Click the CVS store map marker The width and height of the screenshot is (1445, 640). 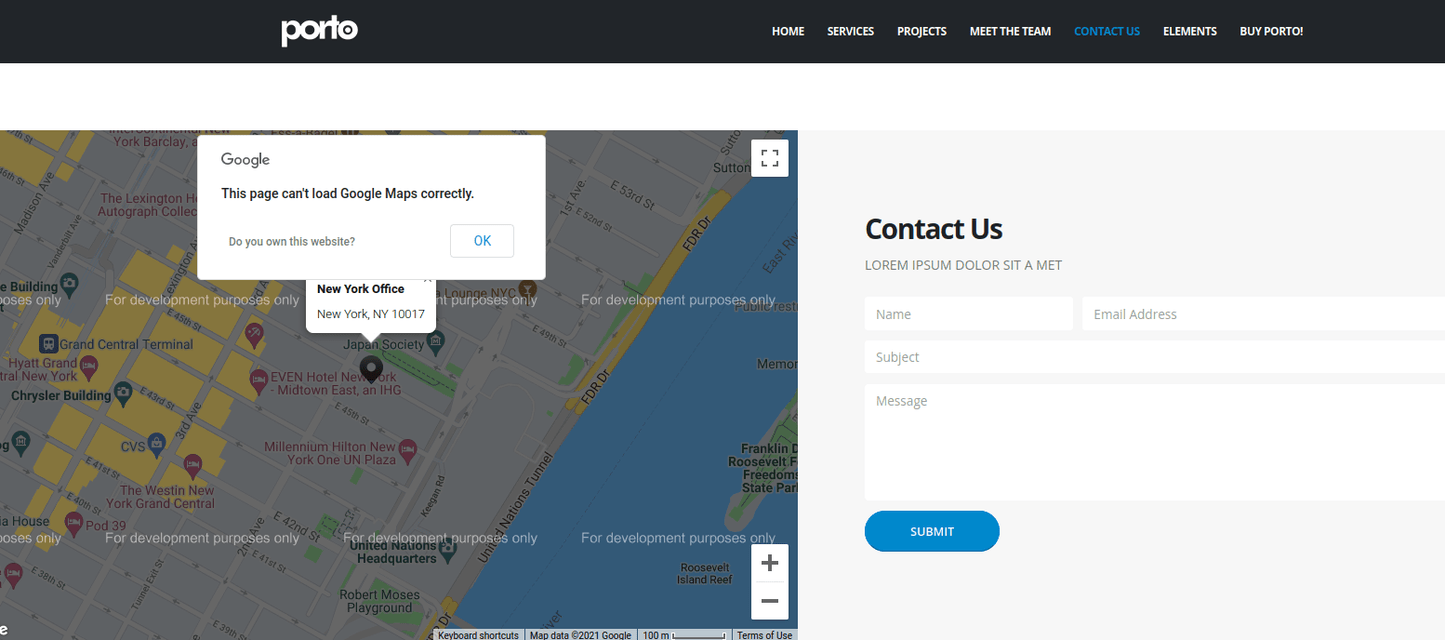tap(156, 442)
